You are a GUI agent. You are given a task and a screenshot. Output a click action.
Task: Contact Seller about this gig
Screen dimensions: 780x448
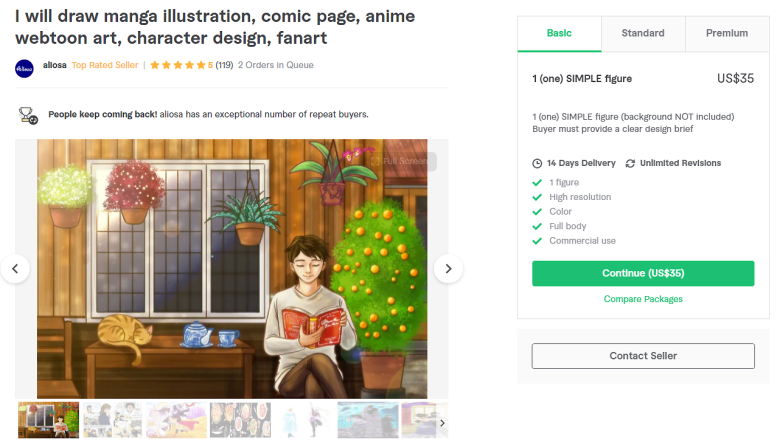point(643,356)
